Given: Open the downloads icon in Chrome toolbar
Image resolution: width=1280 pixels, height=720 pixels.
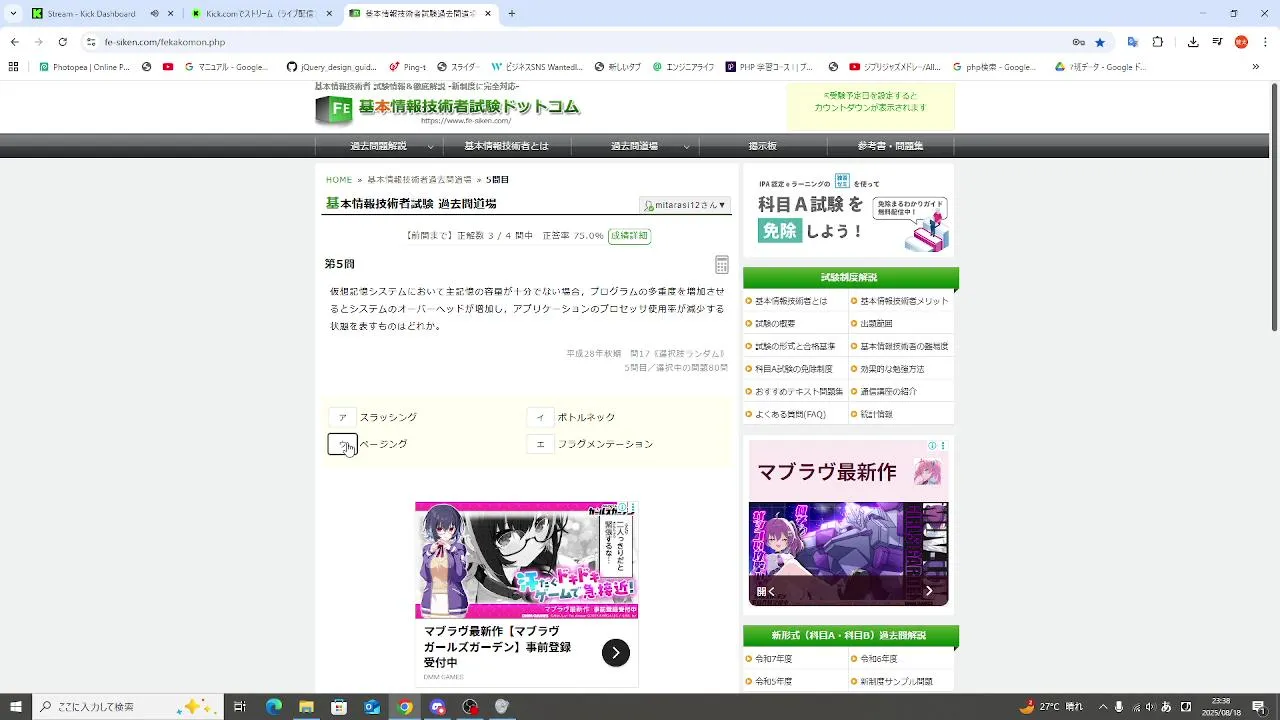Looking at the screenshot, I should point(1193,42).
